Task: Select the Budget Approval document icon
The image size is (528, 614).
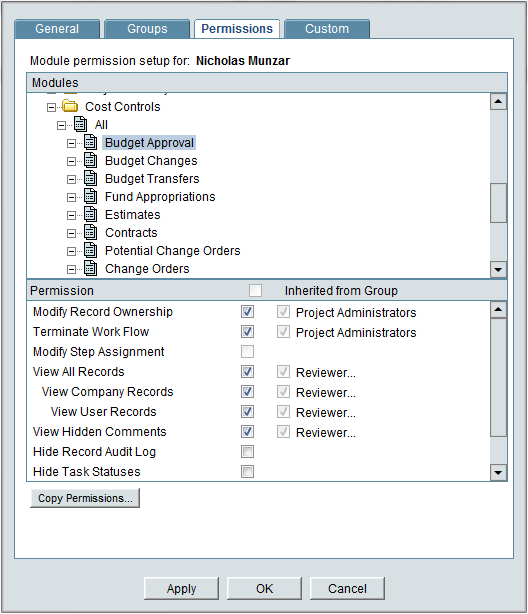Action: click(x=90, y=142)
